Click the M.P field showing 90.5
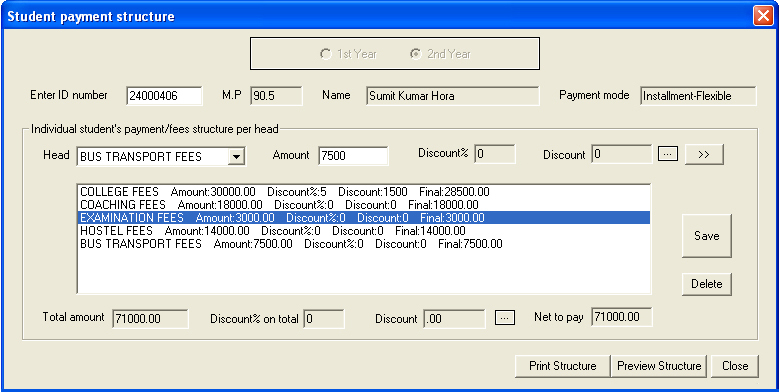 (x=276, y=96)
